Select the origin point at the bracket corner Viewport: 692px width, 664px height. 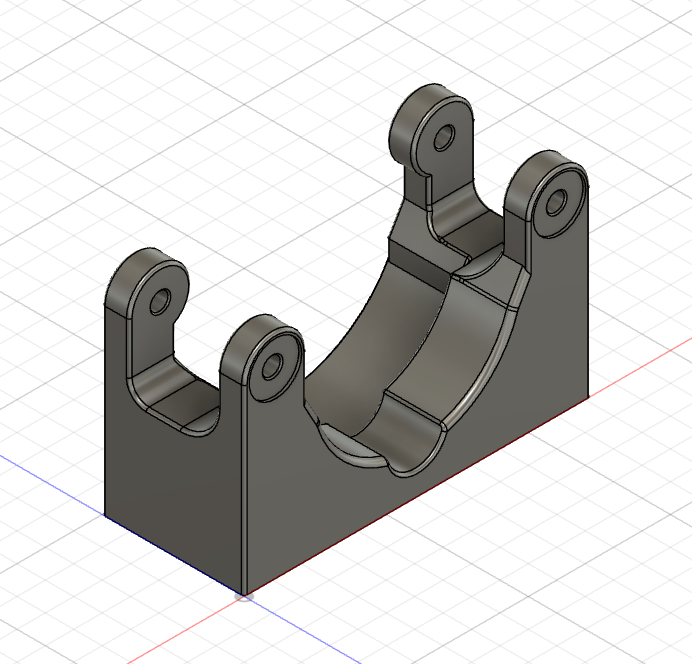pos(245,595)
